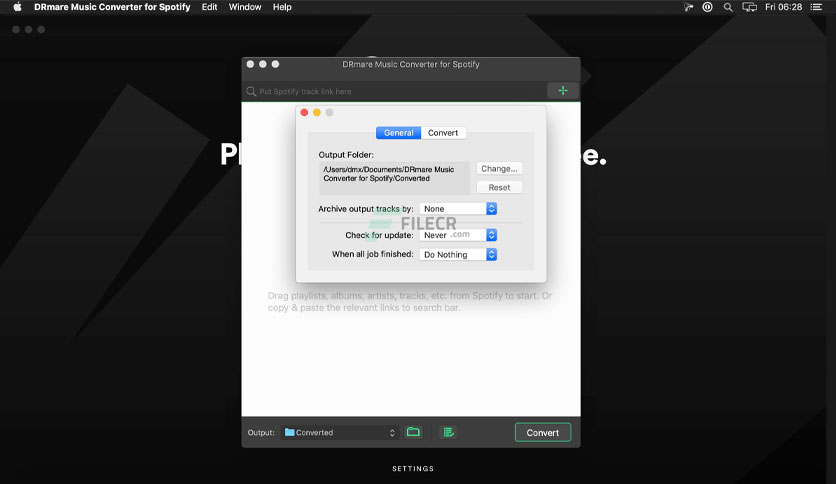836x484 pixels.
Task: Open the Edit menu
Action: [209, 7]
